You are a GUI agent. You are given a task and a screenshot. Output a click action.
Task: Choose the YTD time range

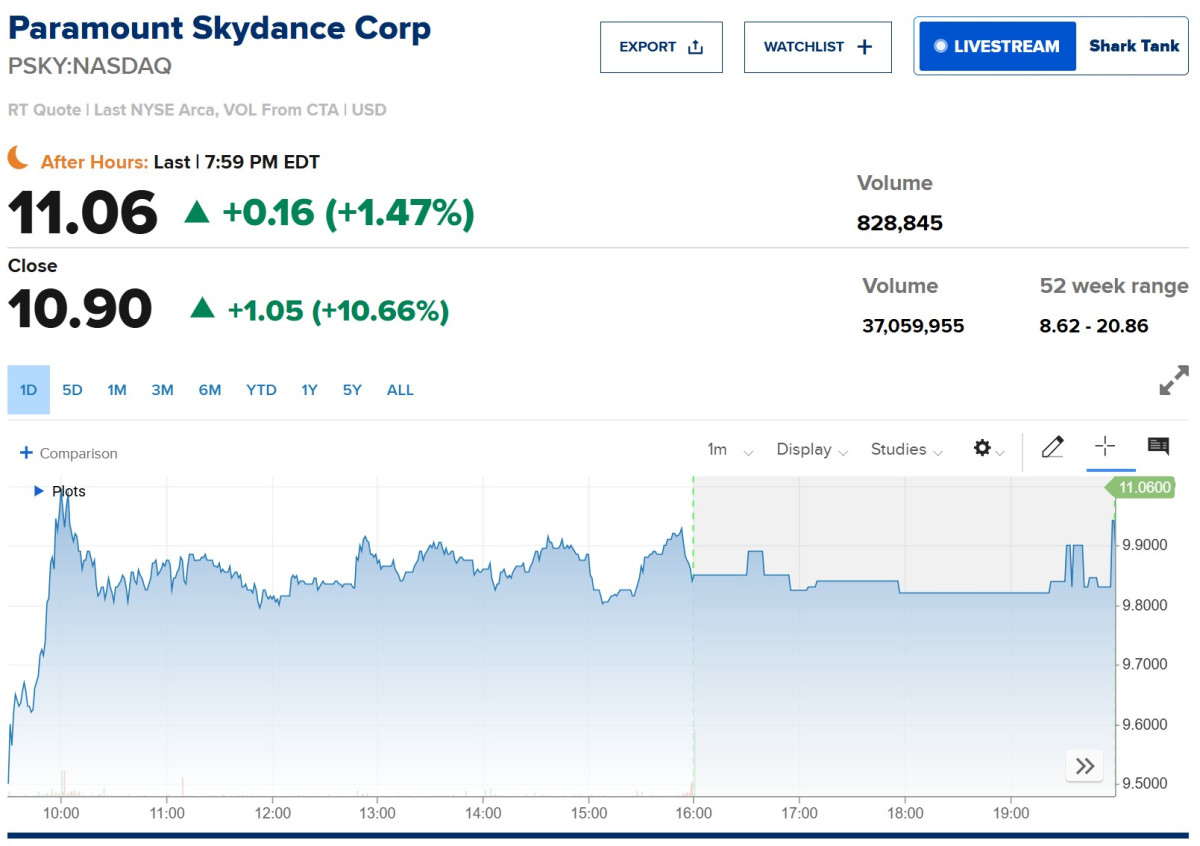[261, 390]
